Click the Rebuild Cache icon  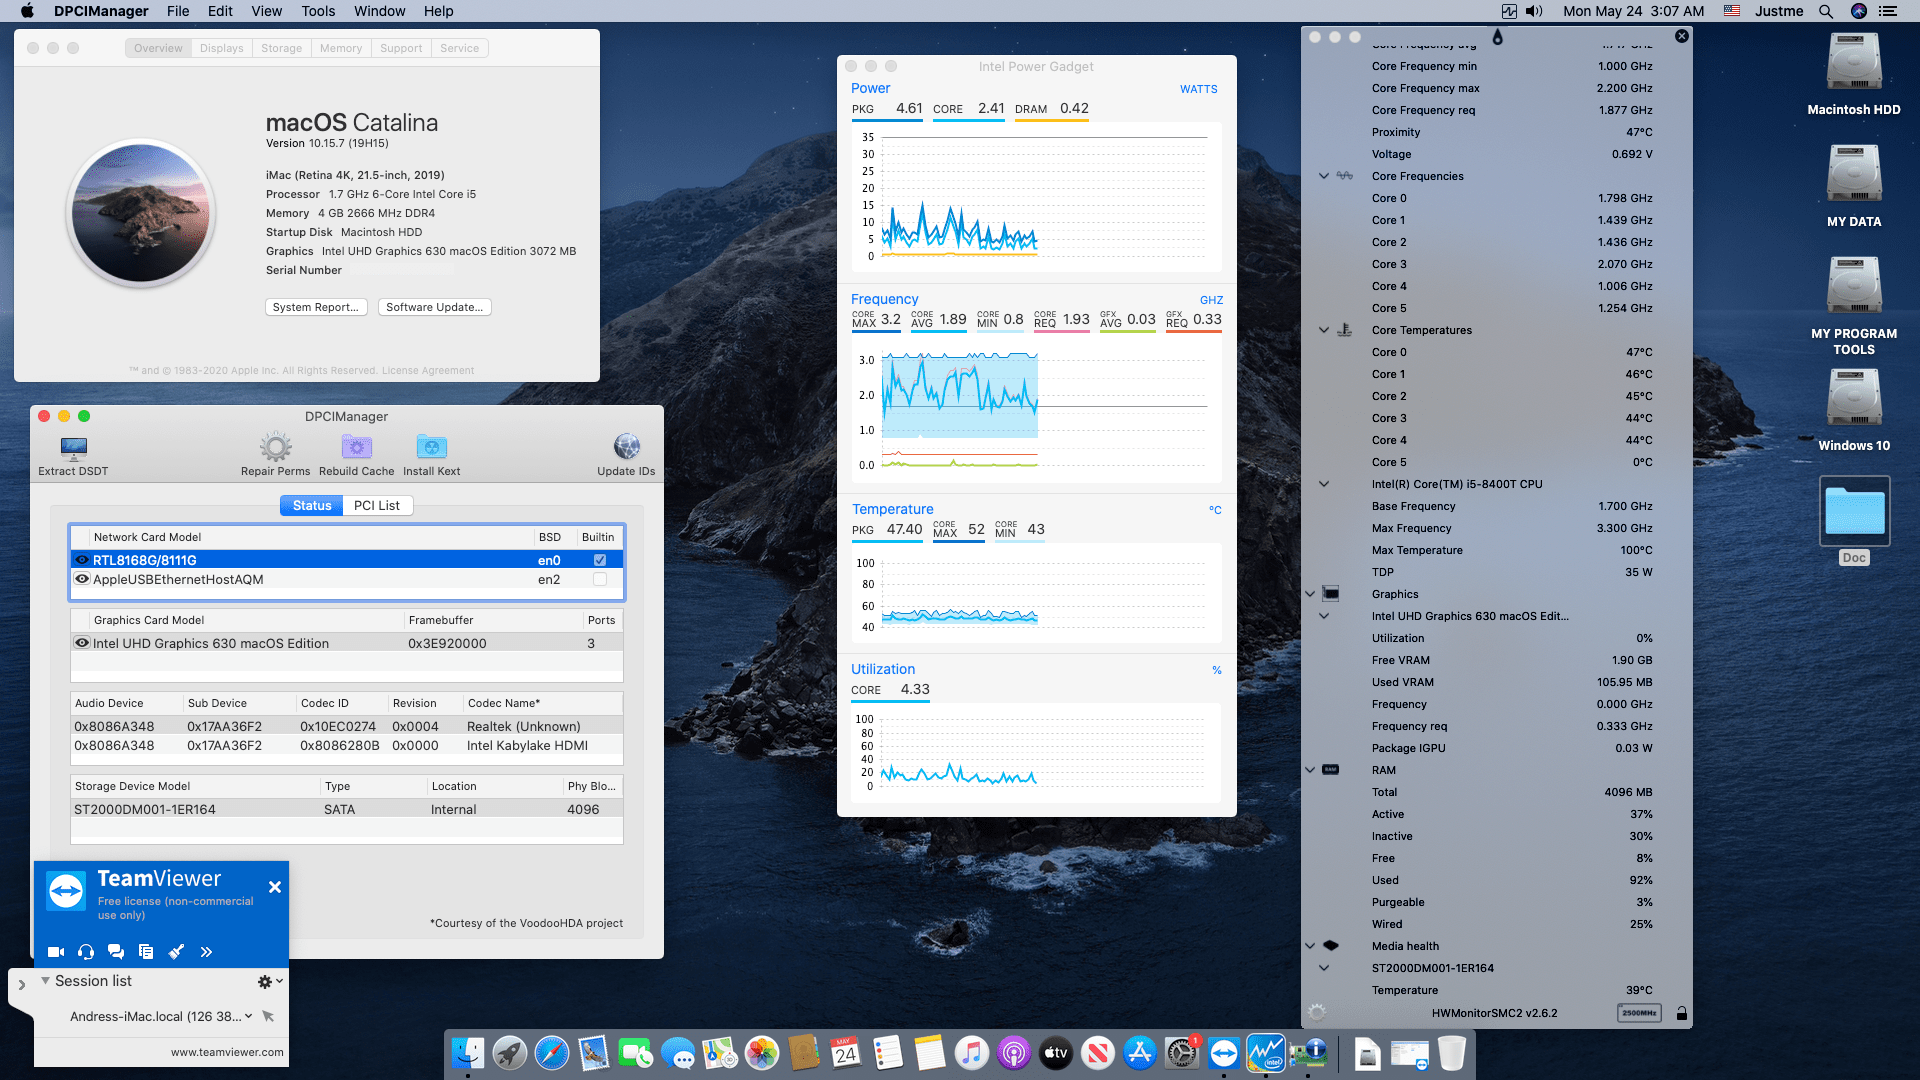tap(356, 446)
